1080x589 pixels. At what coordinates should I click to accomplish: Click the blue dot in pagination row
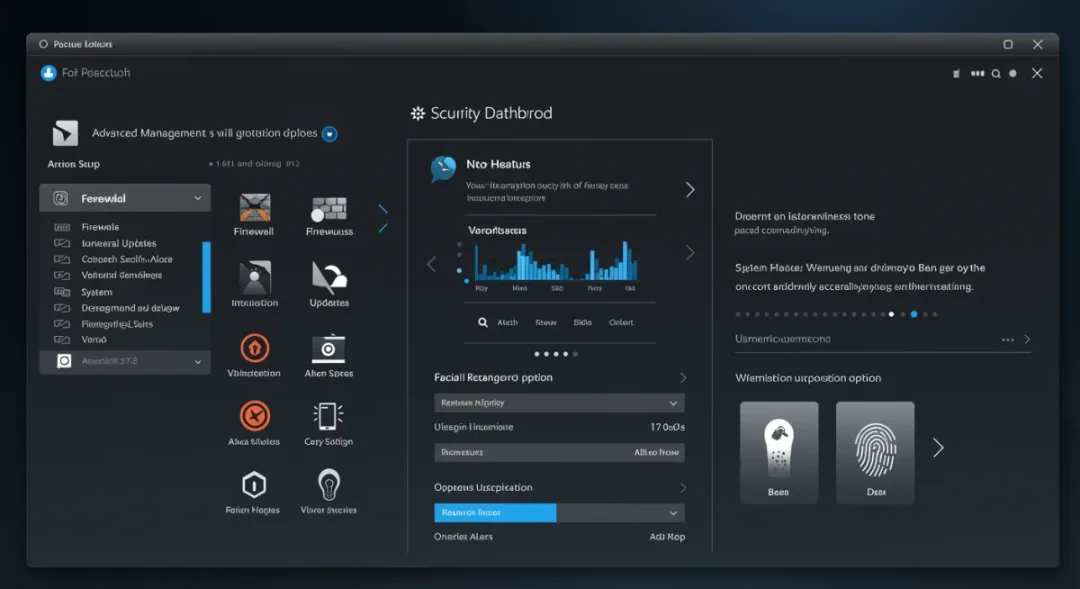(914, 314)
